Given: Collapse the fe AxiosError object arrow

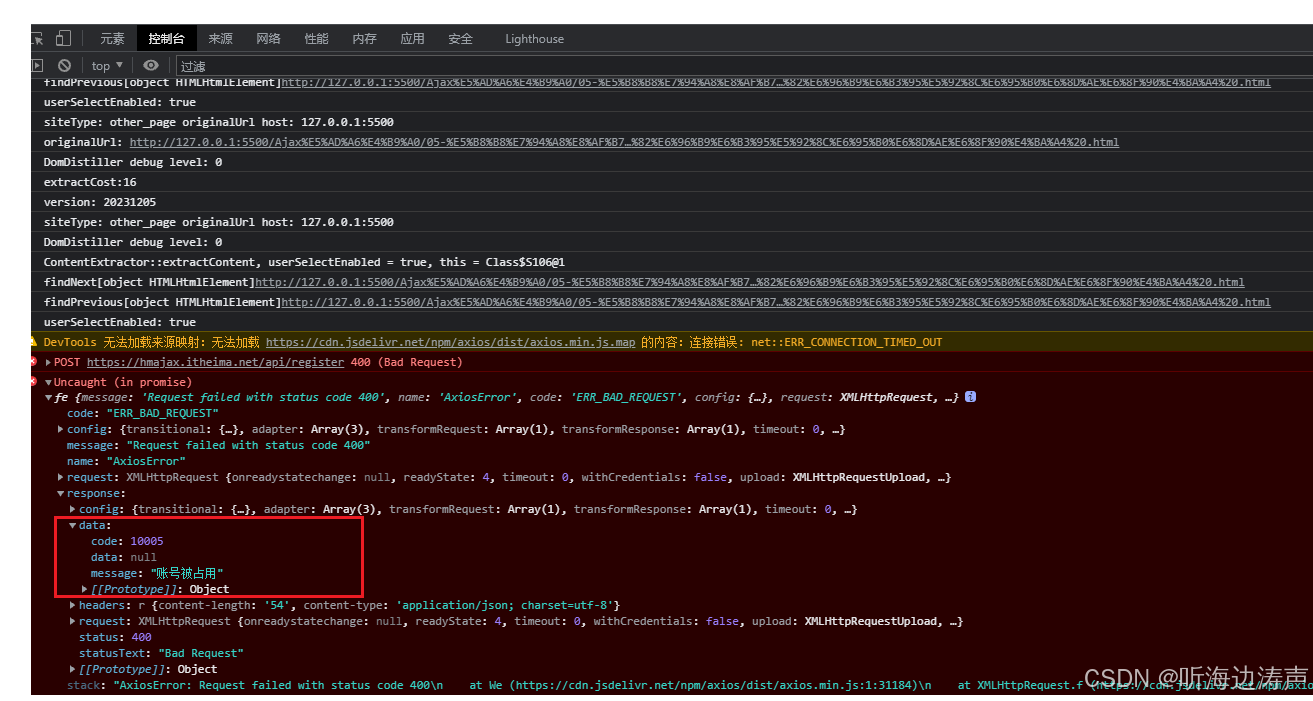Looking at the screenshot, I should [48, 398].
